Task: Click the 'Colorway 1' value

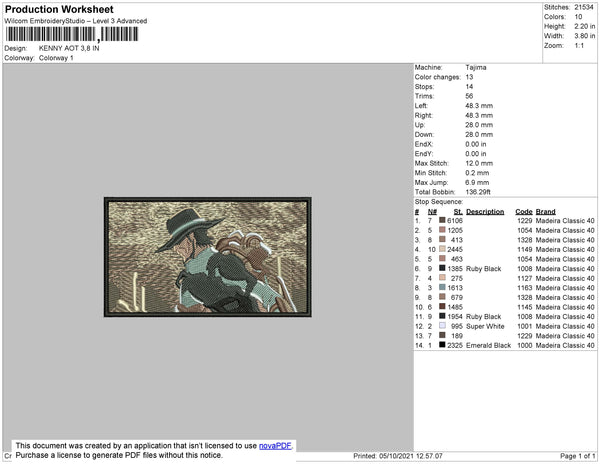Action: 56,58
